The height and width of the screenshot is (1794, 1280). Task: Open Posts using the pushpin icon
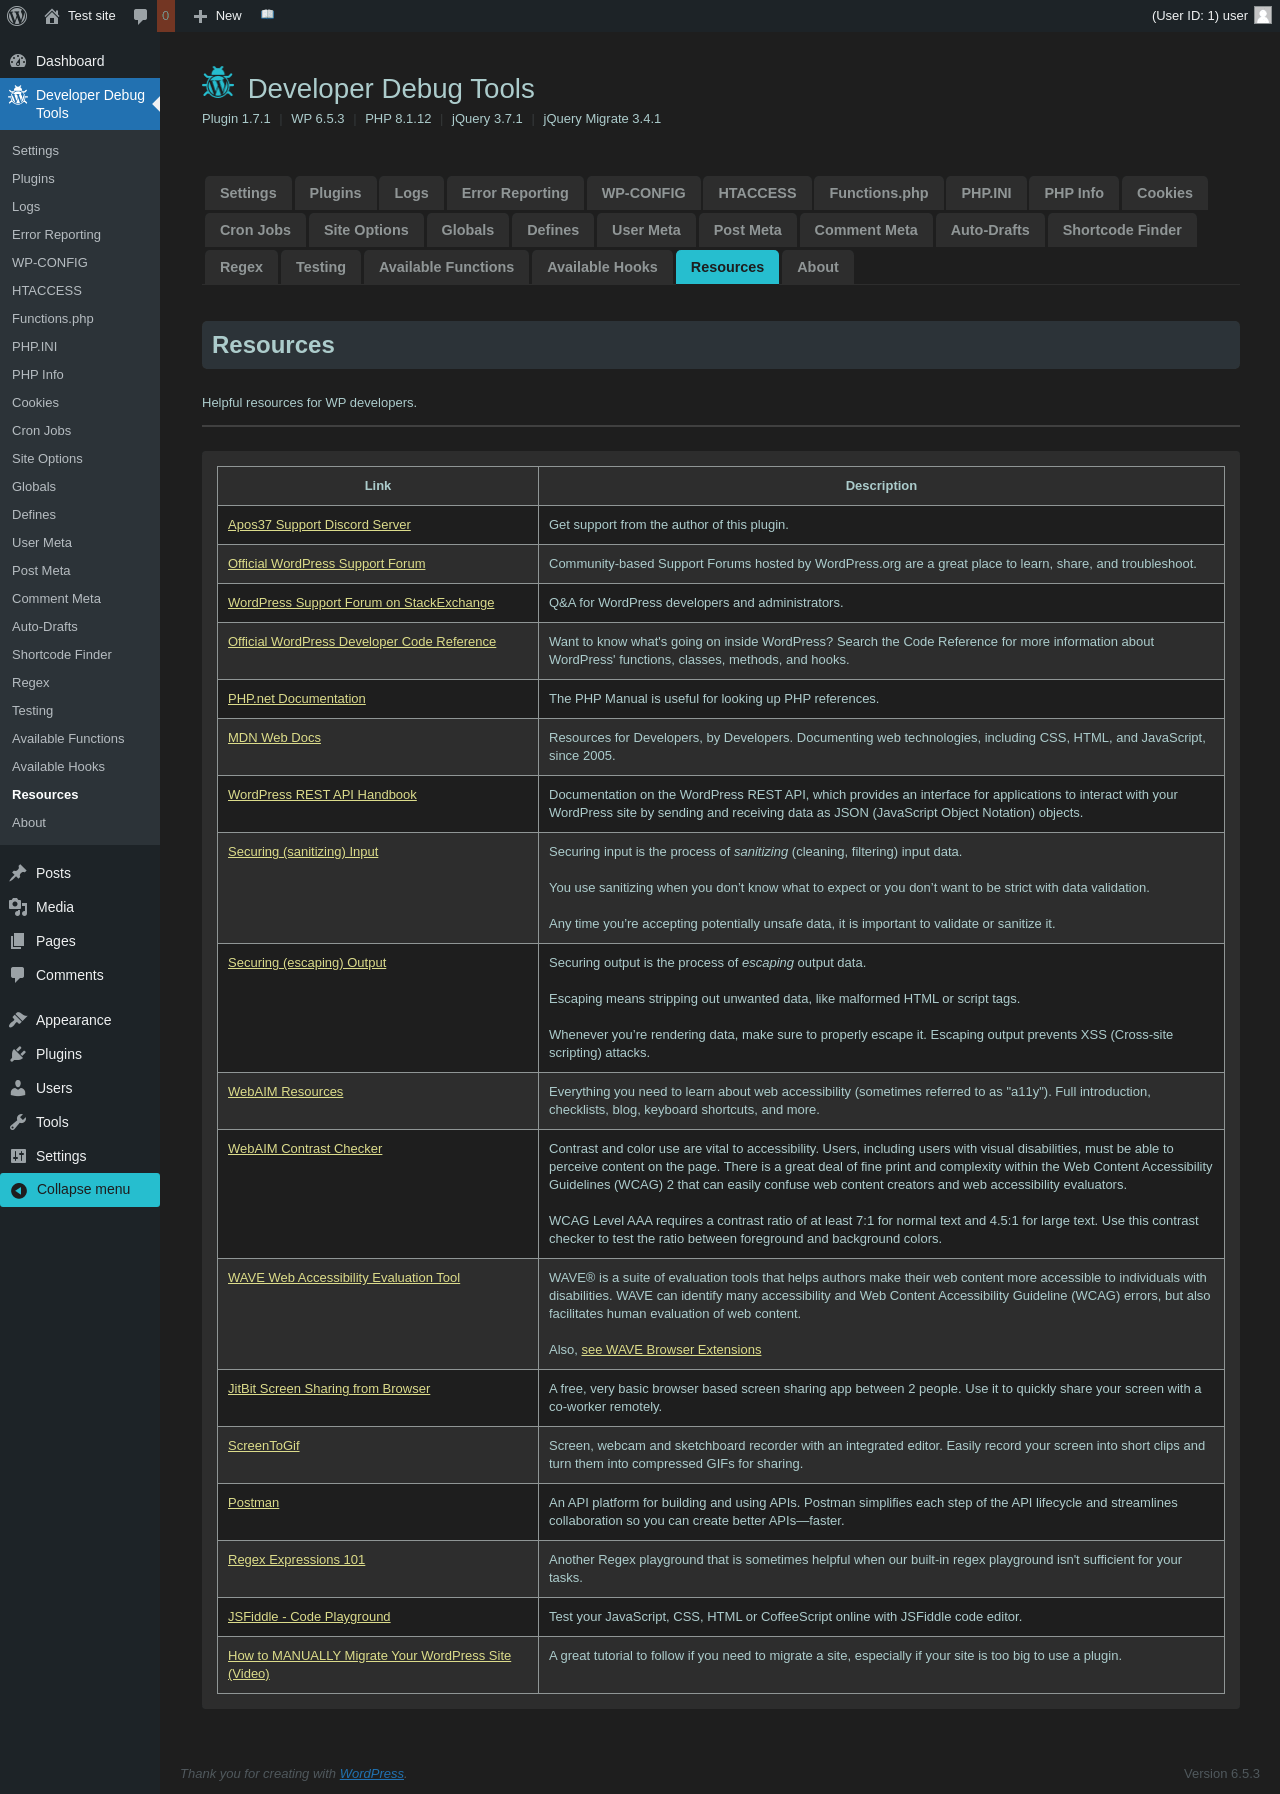click(x=18, y=873)
